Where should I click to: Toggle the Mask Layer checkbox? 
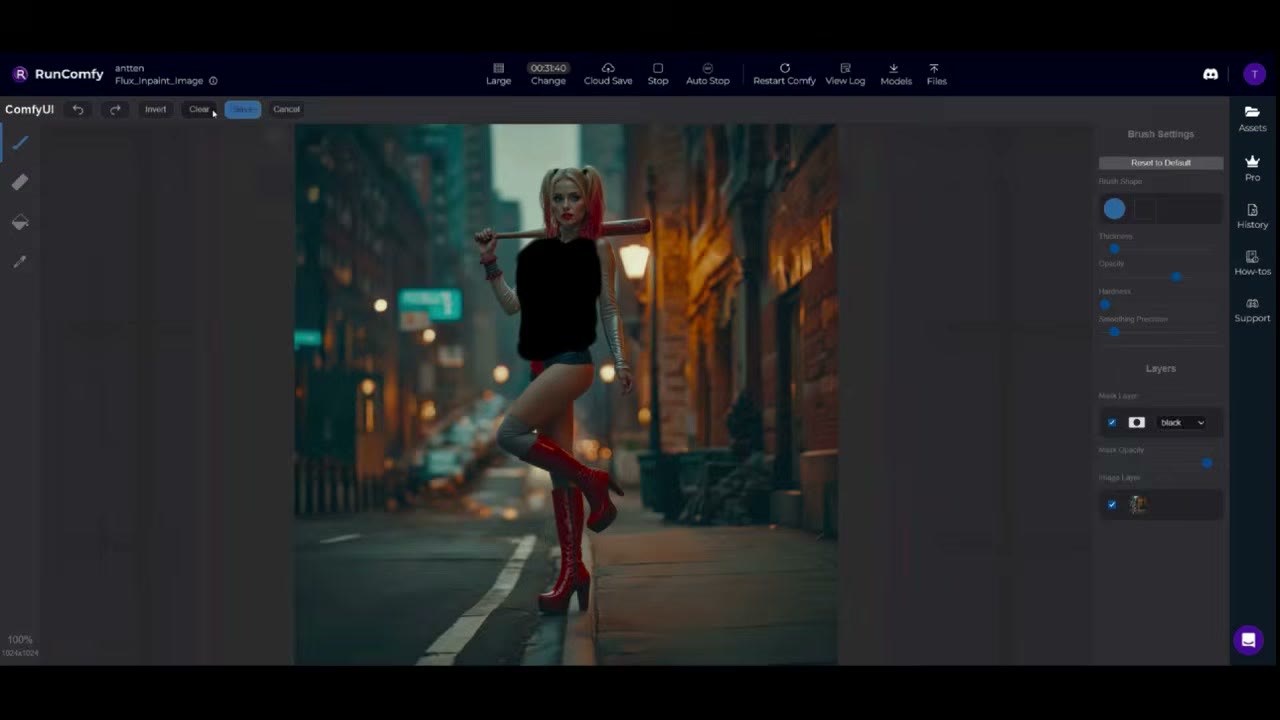(1111, 423)
